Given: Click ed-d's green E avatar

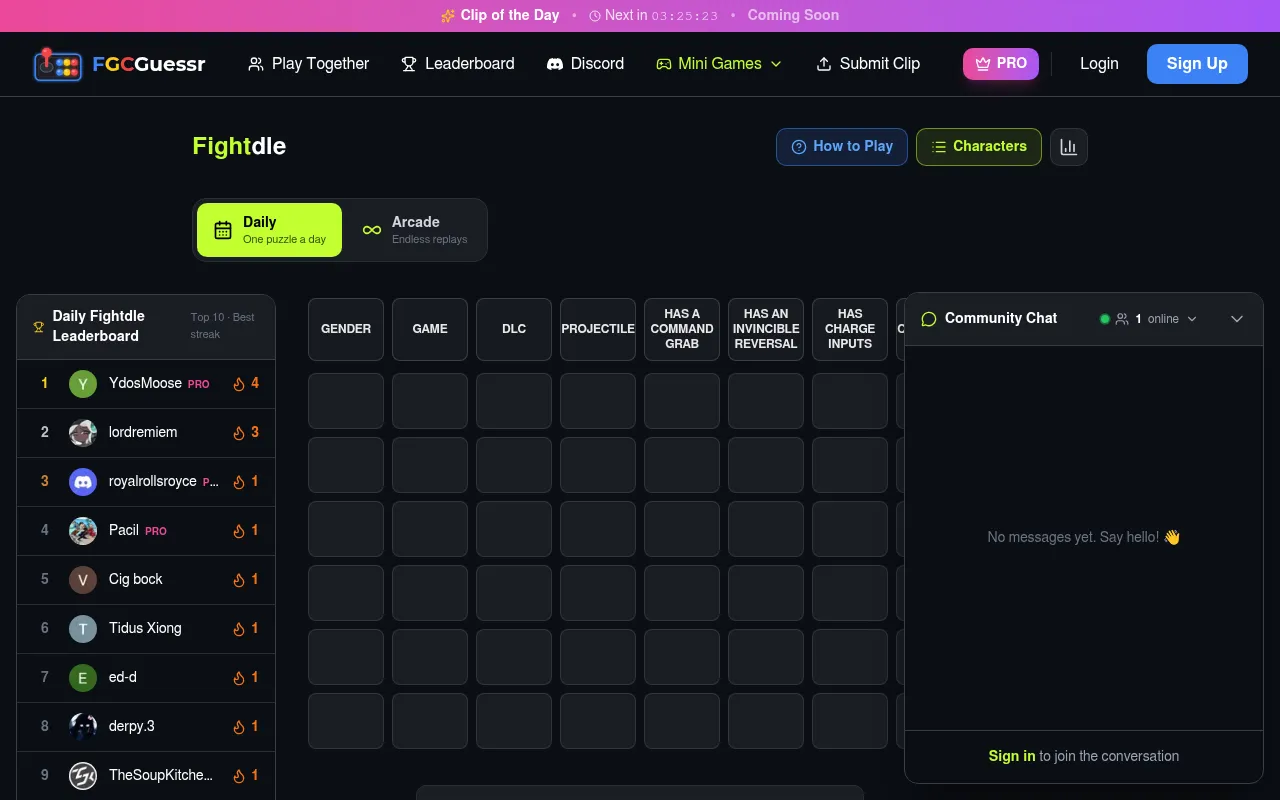Looking at the screenshot, I should point(83,678).
